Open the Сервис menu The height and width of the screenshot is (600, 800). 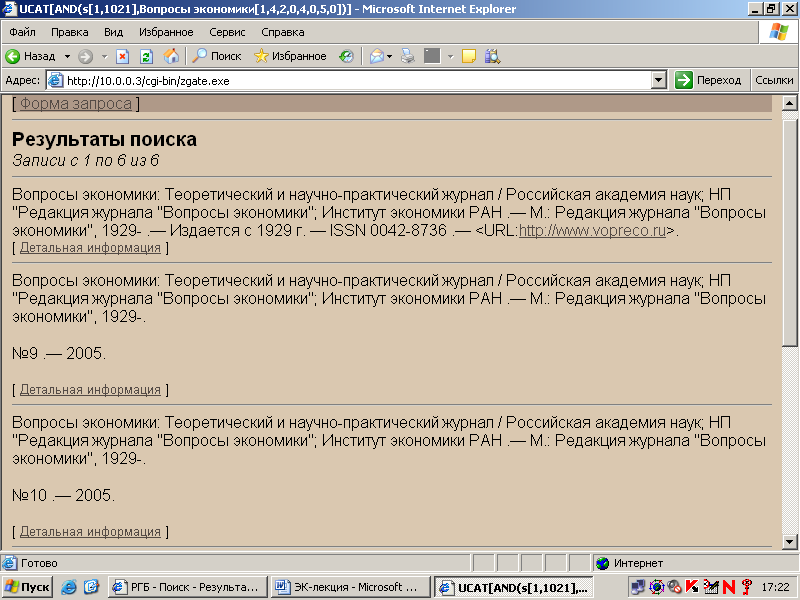point(227,32)
